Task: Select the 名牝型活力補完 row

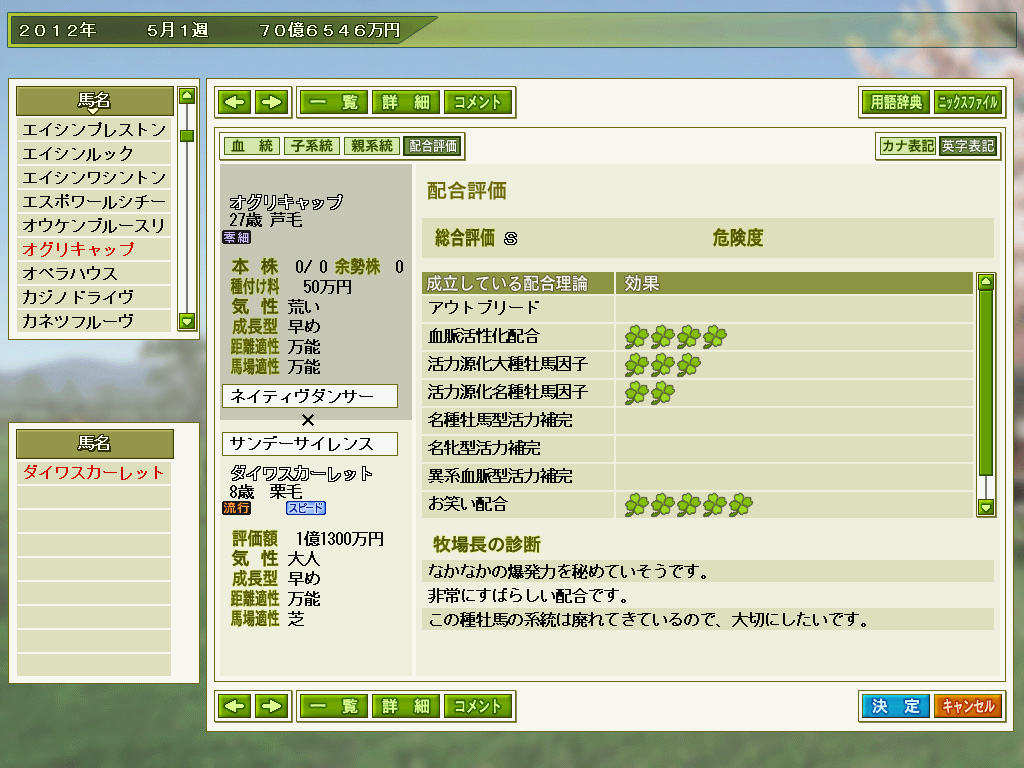Action: 697,448
